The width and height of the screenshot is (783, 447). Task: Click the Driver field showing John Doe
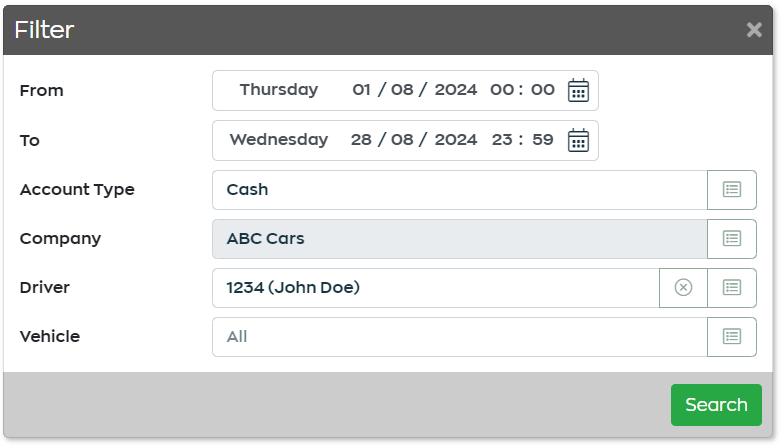(x=435, y=288)
